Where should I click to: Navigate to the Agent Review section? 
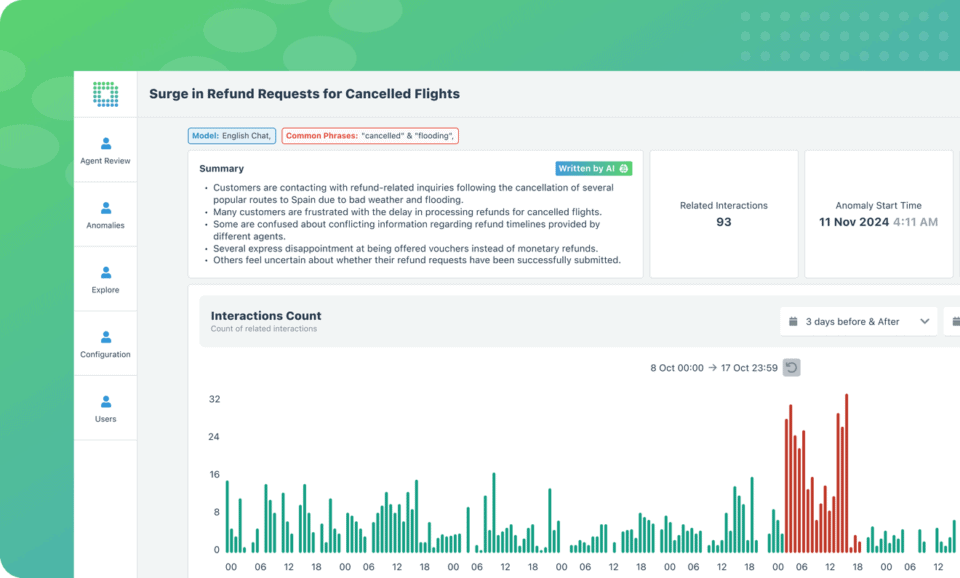pos(104,148)
